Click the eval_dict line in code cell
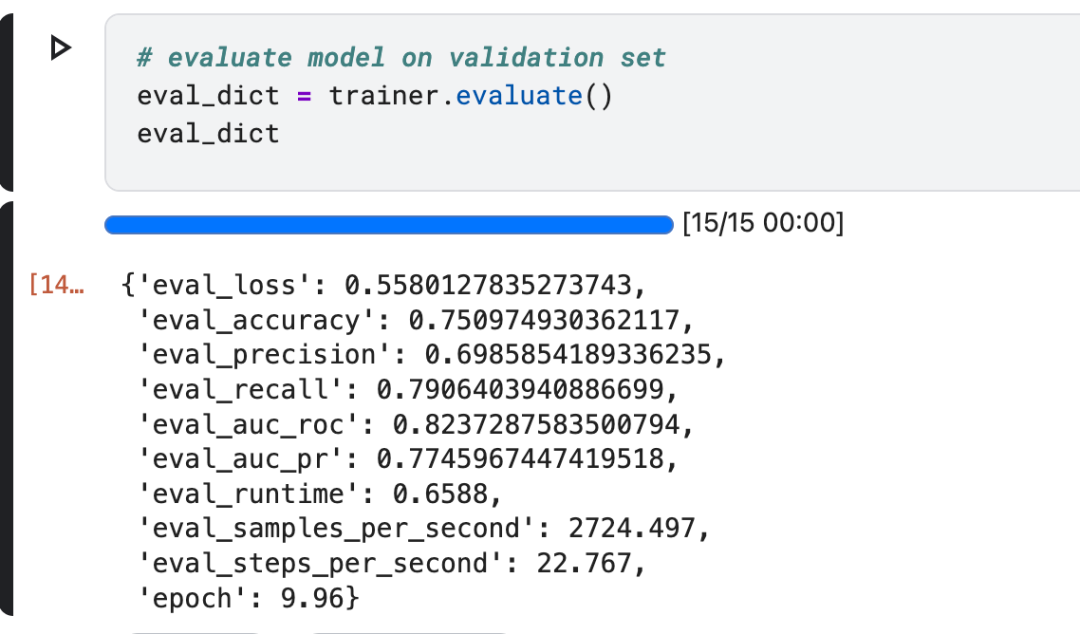The width and height of the screenshot is (1080, 634). (x=208, y=134)
